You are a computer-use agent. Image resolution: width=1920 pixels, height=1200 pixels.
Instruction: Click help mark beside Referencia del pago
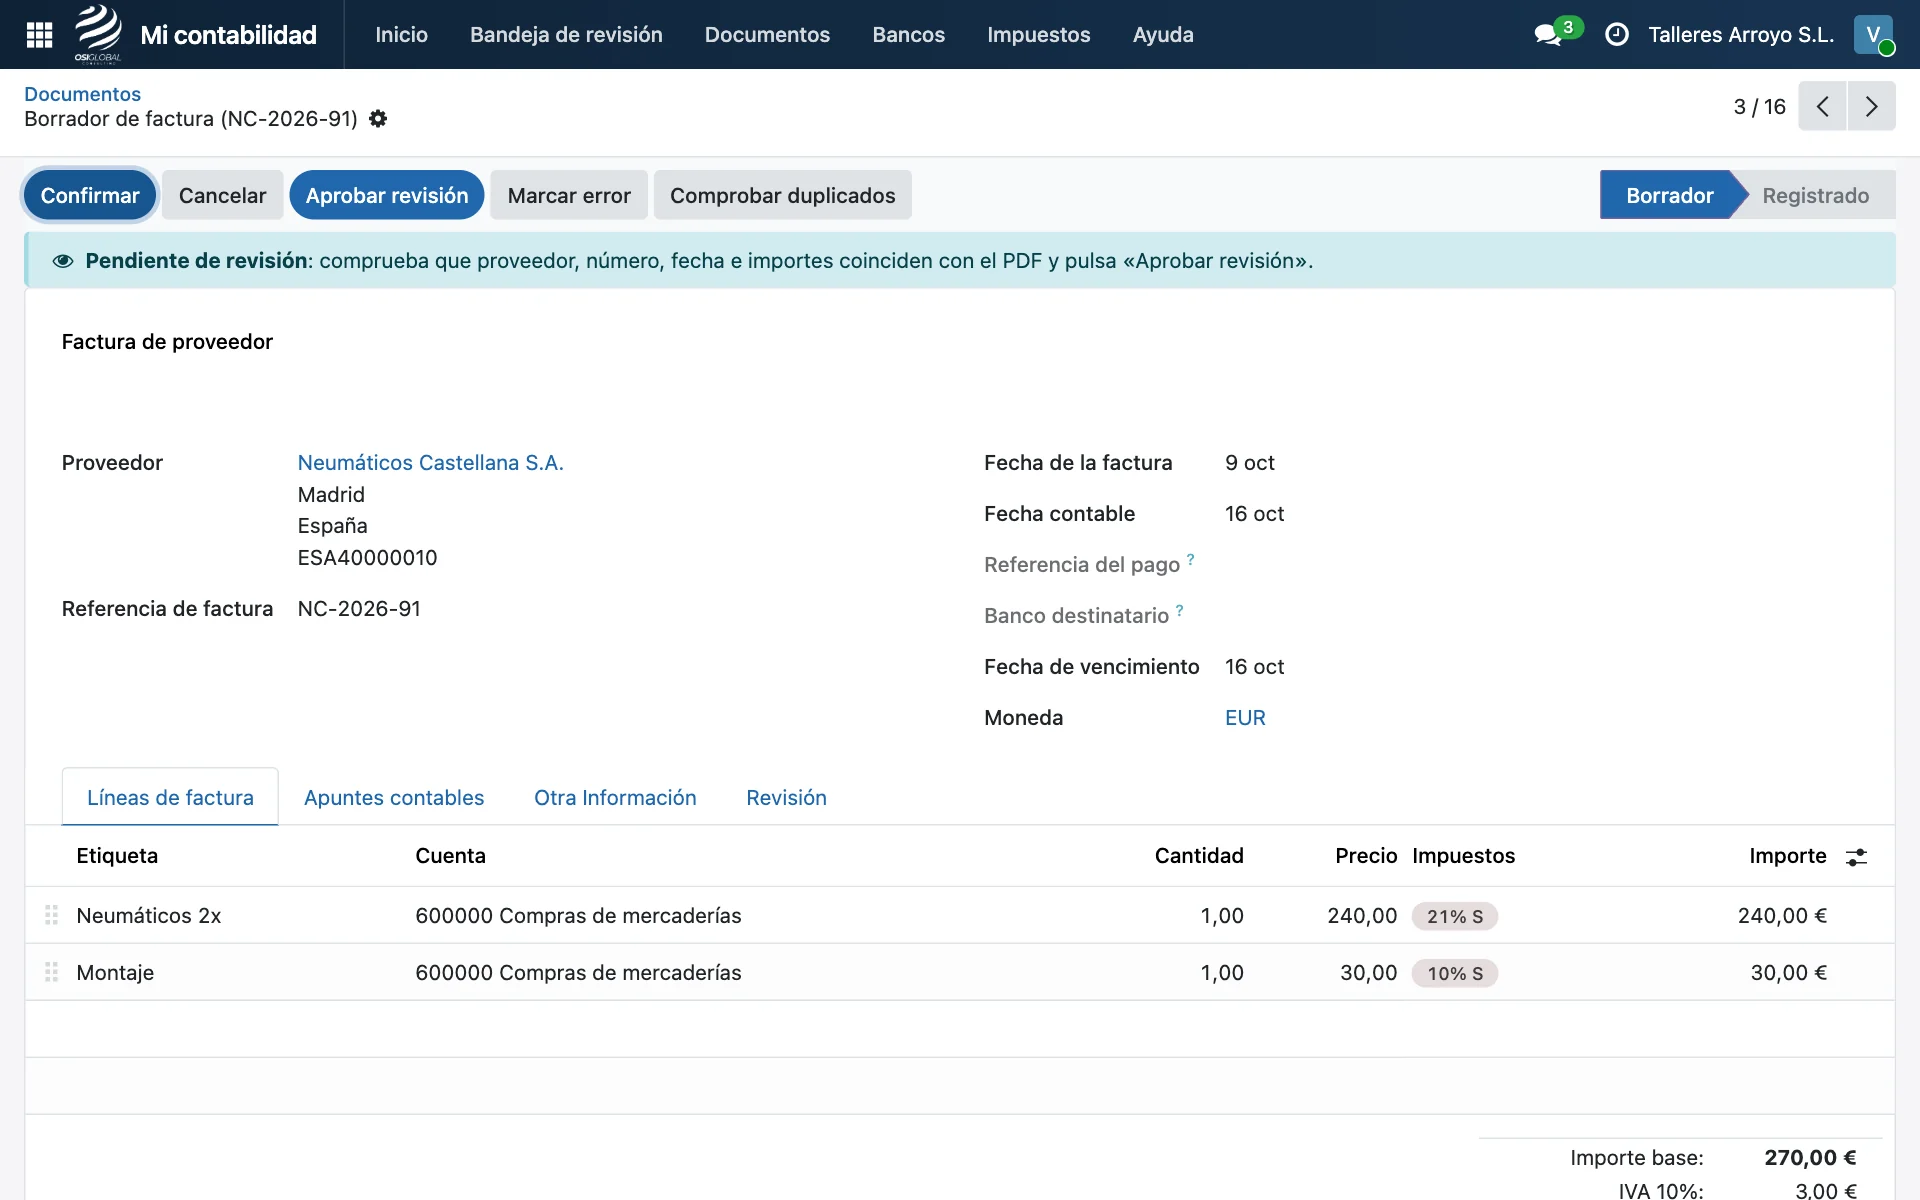coord(1190,559)
